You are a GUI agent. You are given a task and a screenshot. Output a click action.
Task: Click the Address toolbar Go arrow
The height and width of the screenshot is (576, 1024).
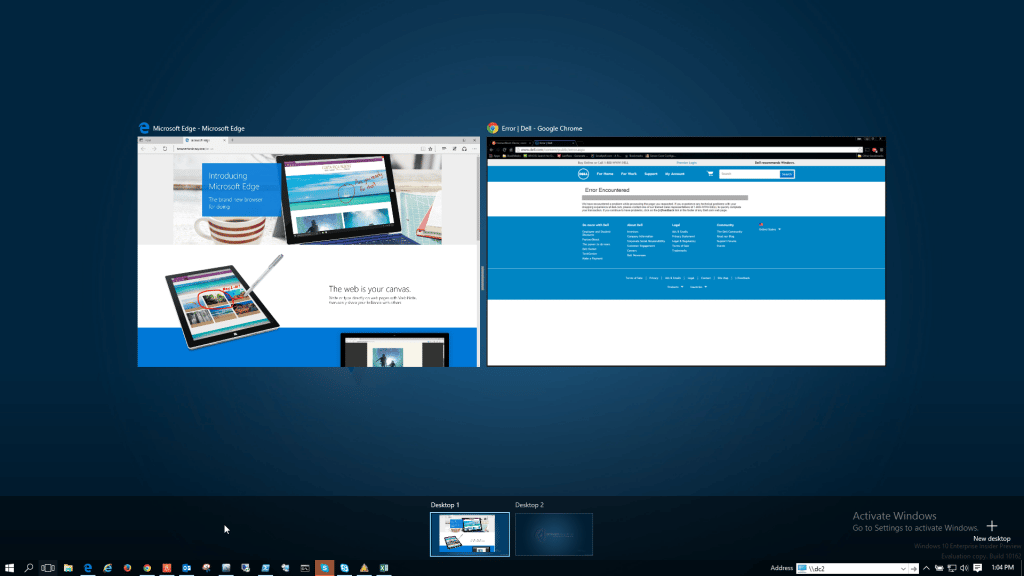tap(914, 569)
